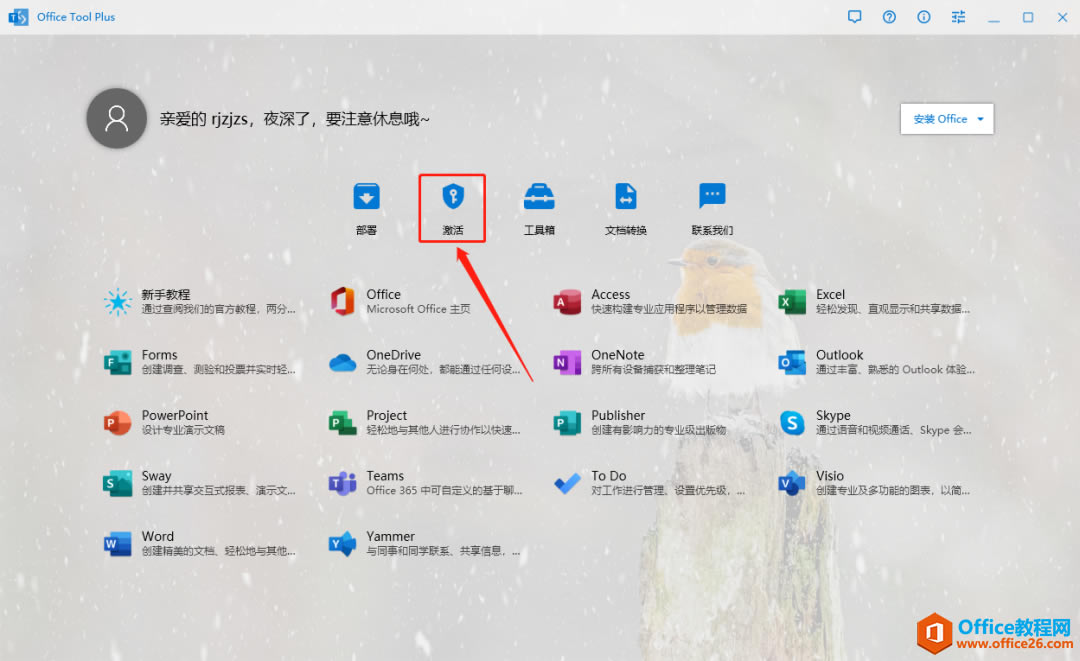Click the Skype title text
The image size is (1080, 661).
[833, 416]
